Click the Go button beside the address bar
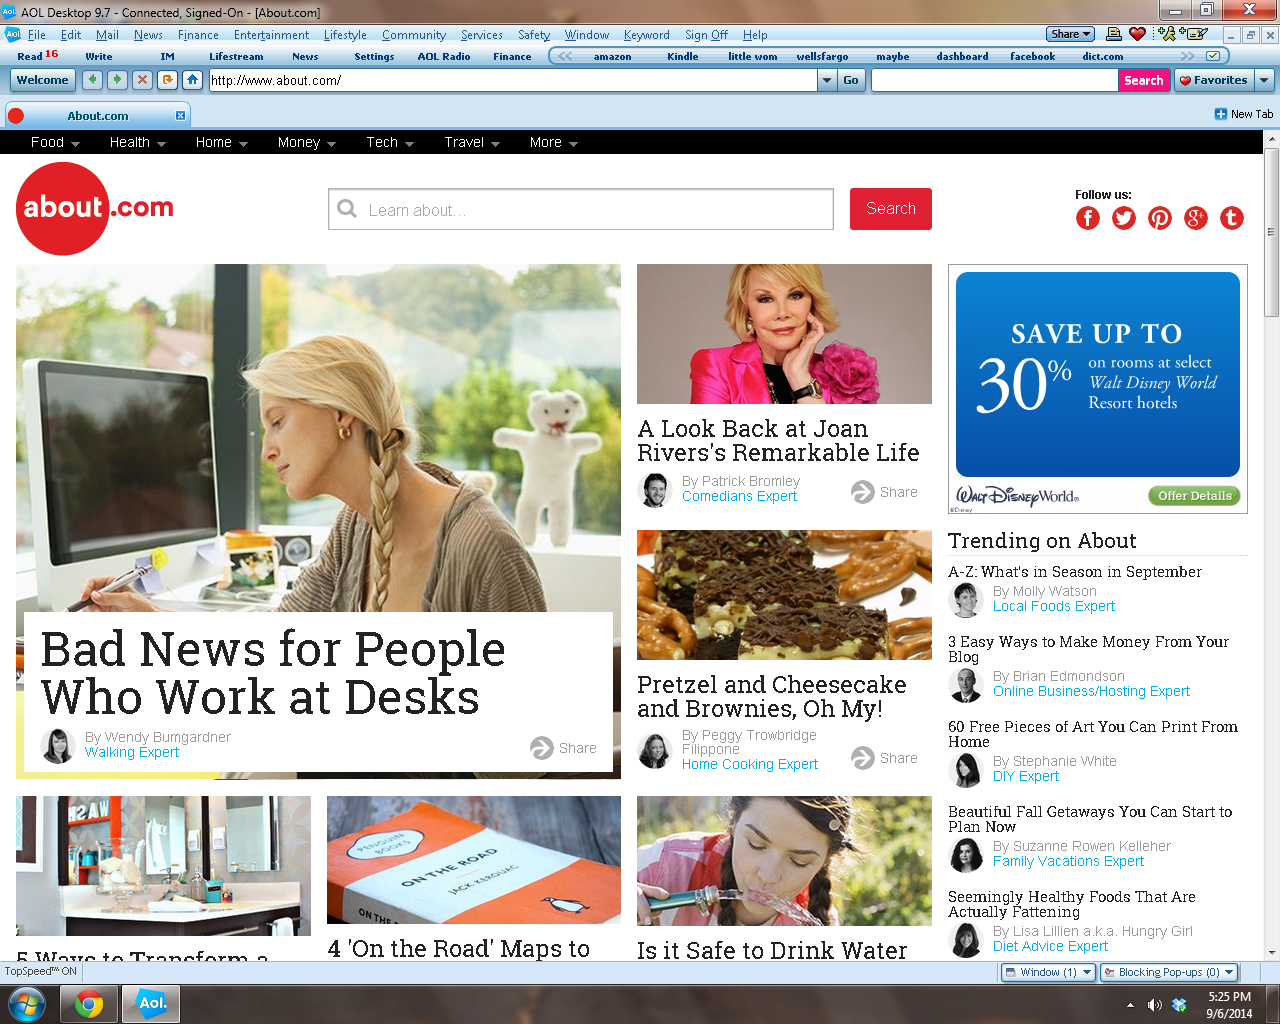 pos(851,80)
